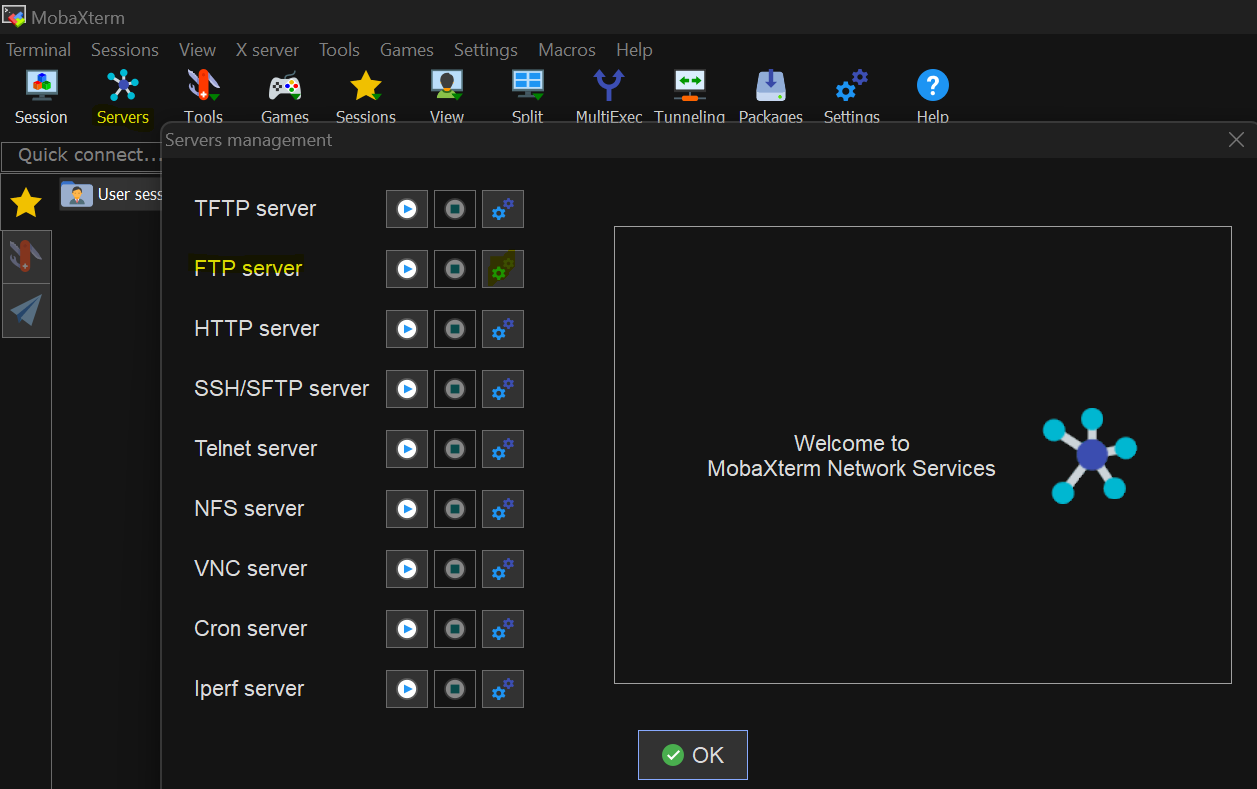Stop the NFS server
The width and height of the screenshot is (1257, 789).
pos(455,509)
